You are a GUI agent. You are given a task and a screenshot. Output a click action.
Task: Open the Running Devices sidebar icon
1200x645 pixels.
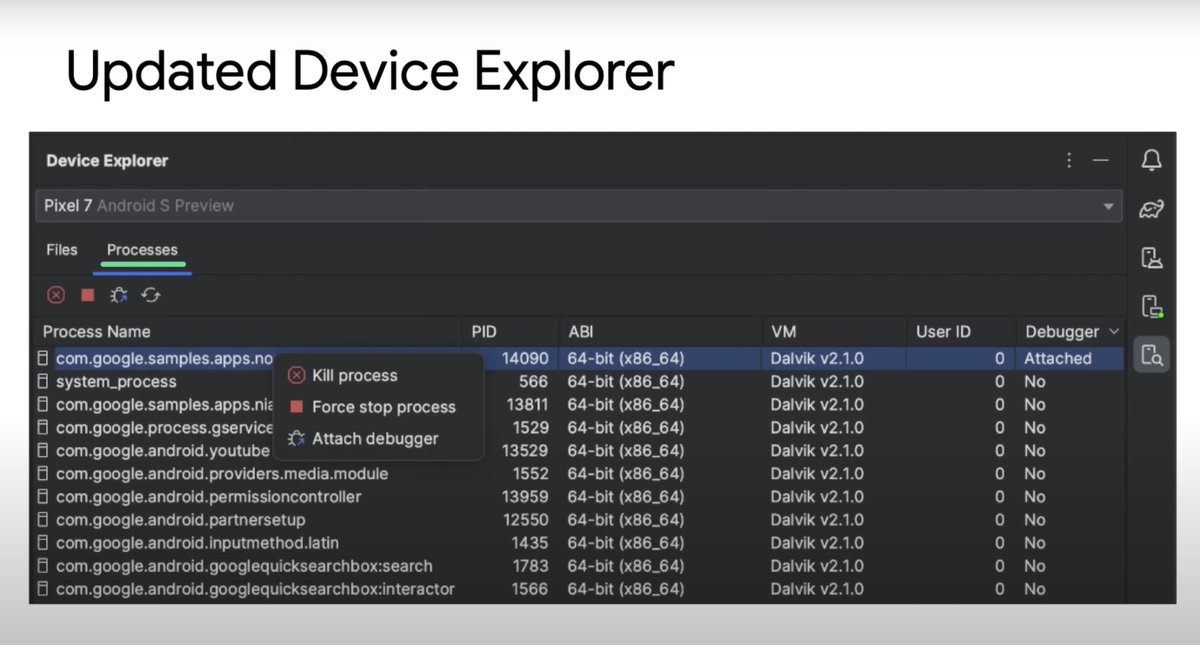click(x=1152, y=305)
